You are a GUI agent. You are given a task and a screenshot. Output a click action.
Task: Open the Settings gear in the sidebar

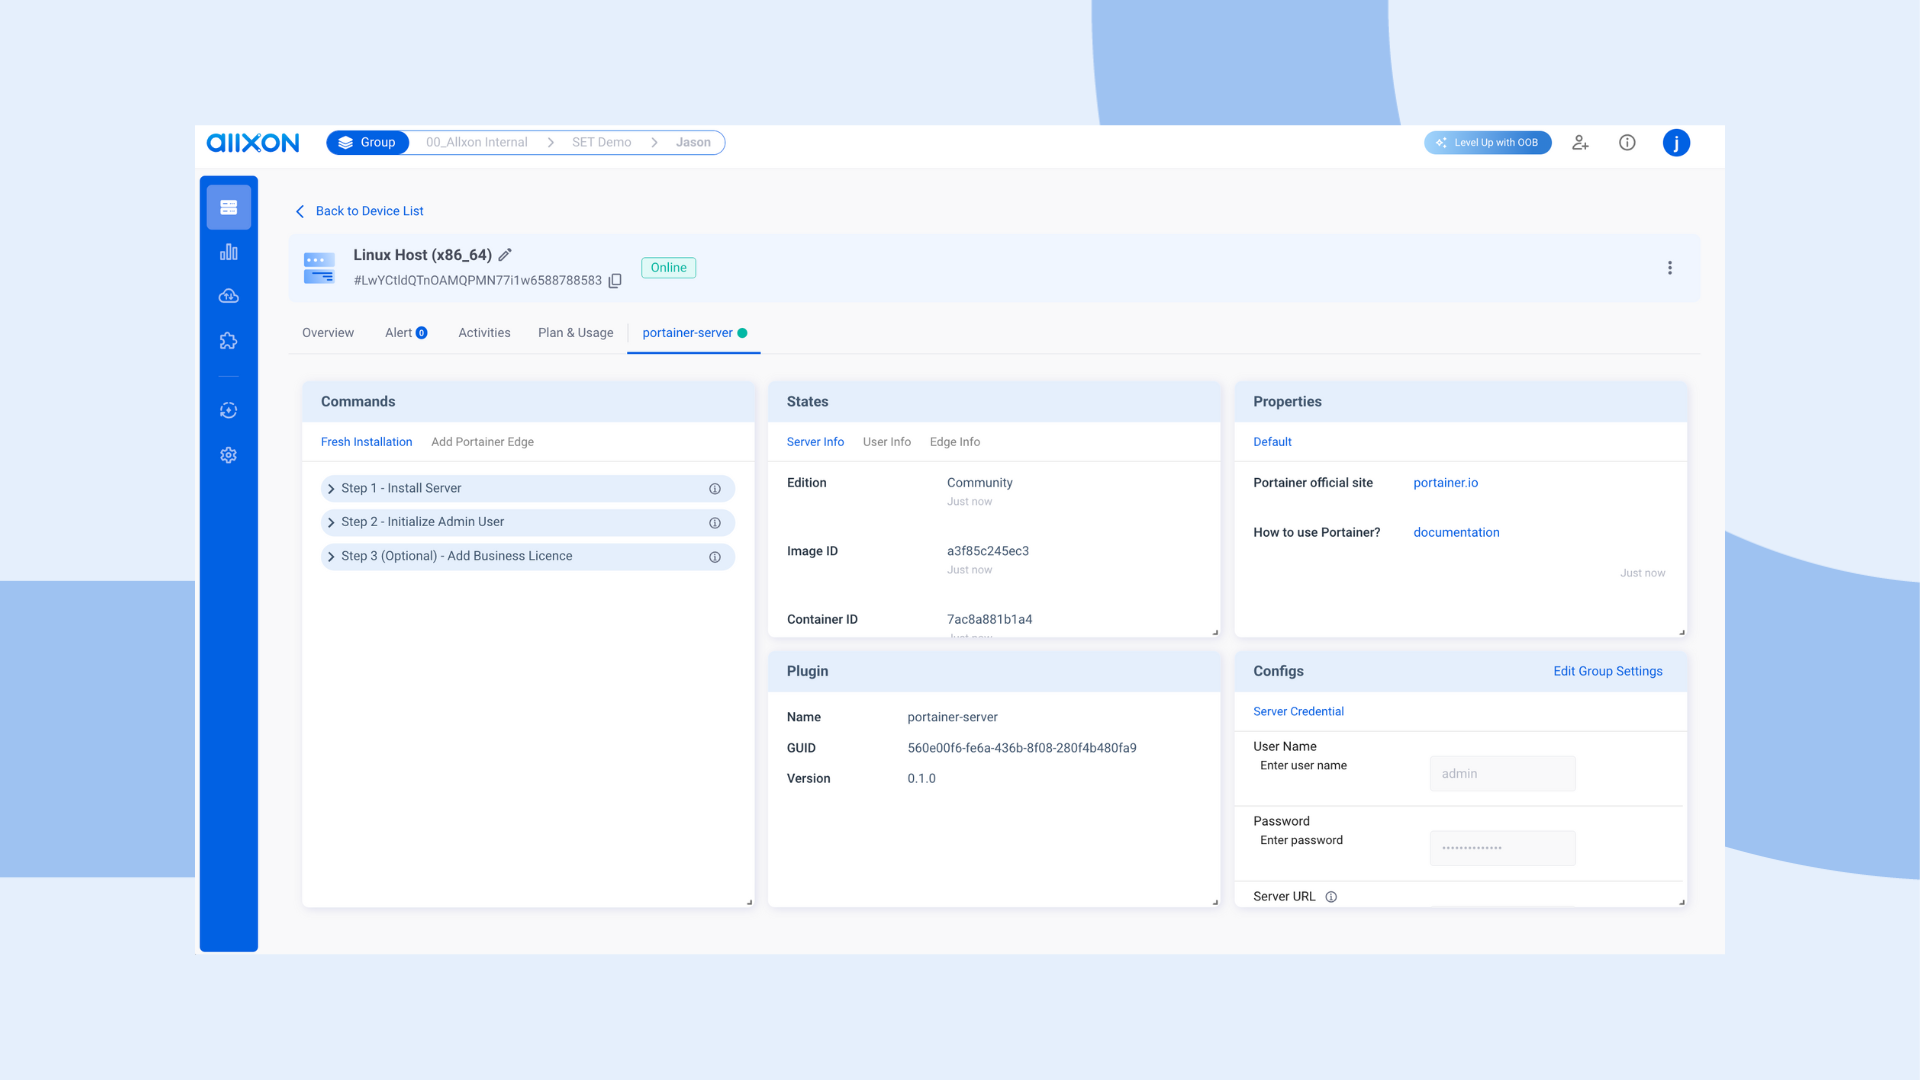pyautogui.click(x=228, y=455)
